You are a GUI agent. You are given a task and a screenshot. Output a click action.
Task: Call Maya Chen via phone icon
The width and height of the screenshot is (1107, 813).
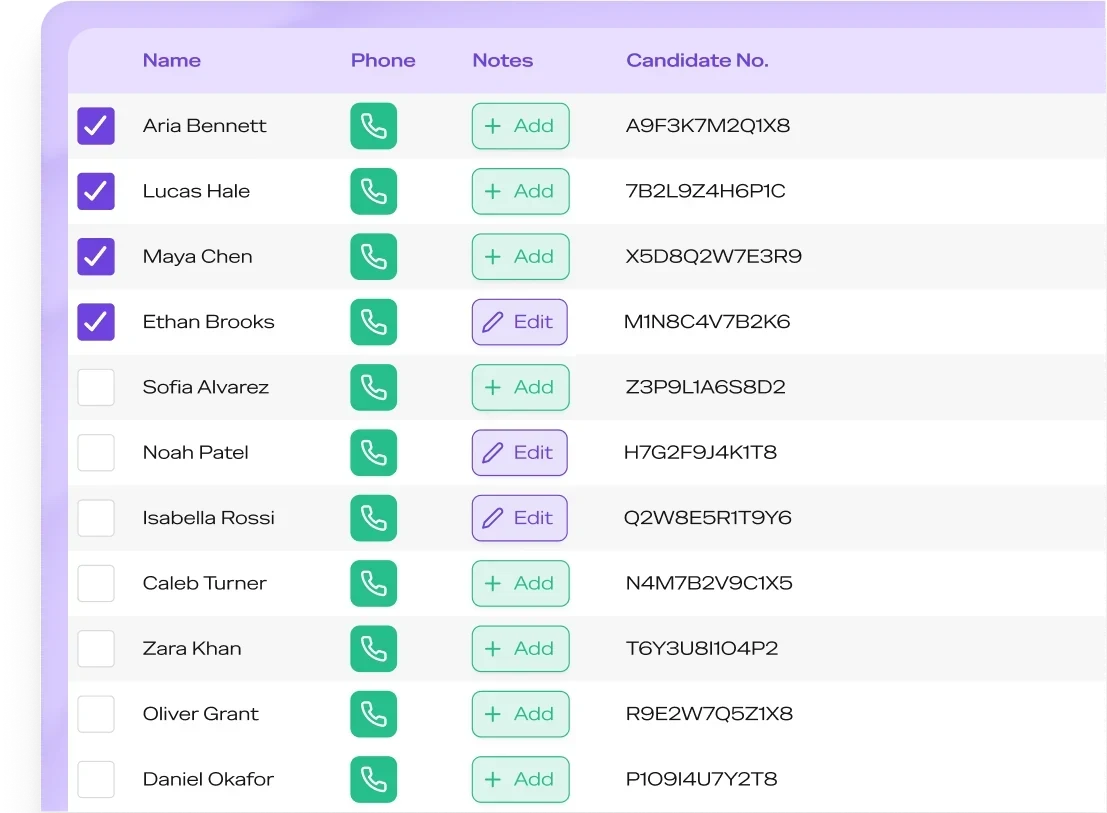373,257
